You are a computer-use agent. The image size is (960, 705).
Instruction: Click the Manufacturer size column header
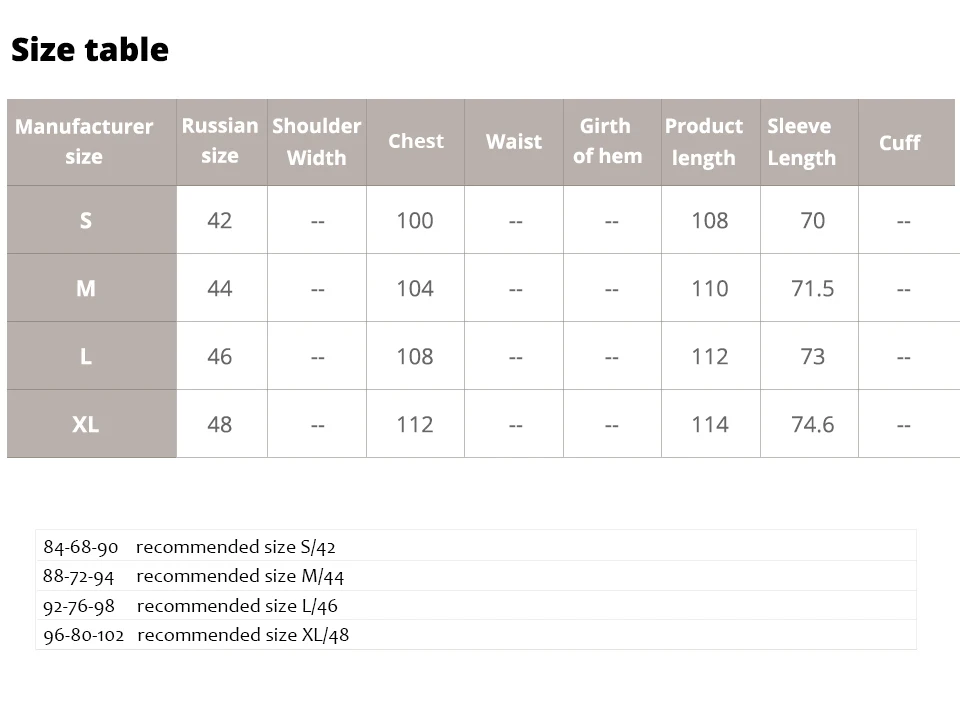pos(84,142)
